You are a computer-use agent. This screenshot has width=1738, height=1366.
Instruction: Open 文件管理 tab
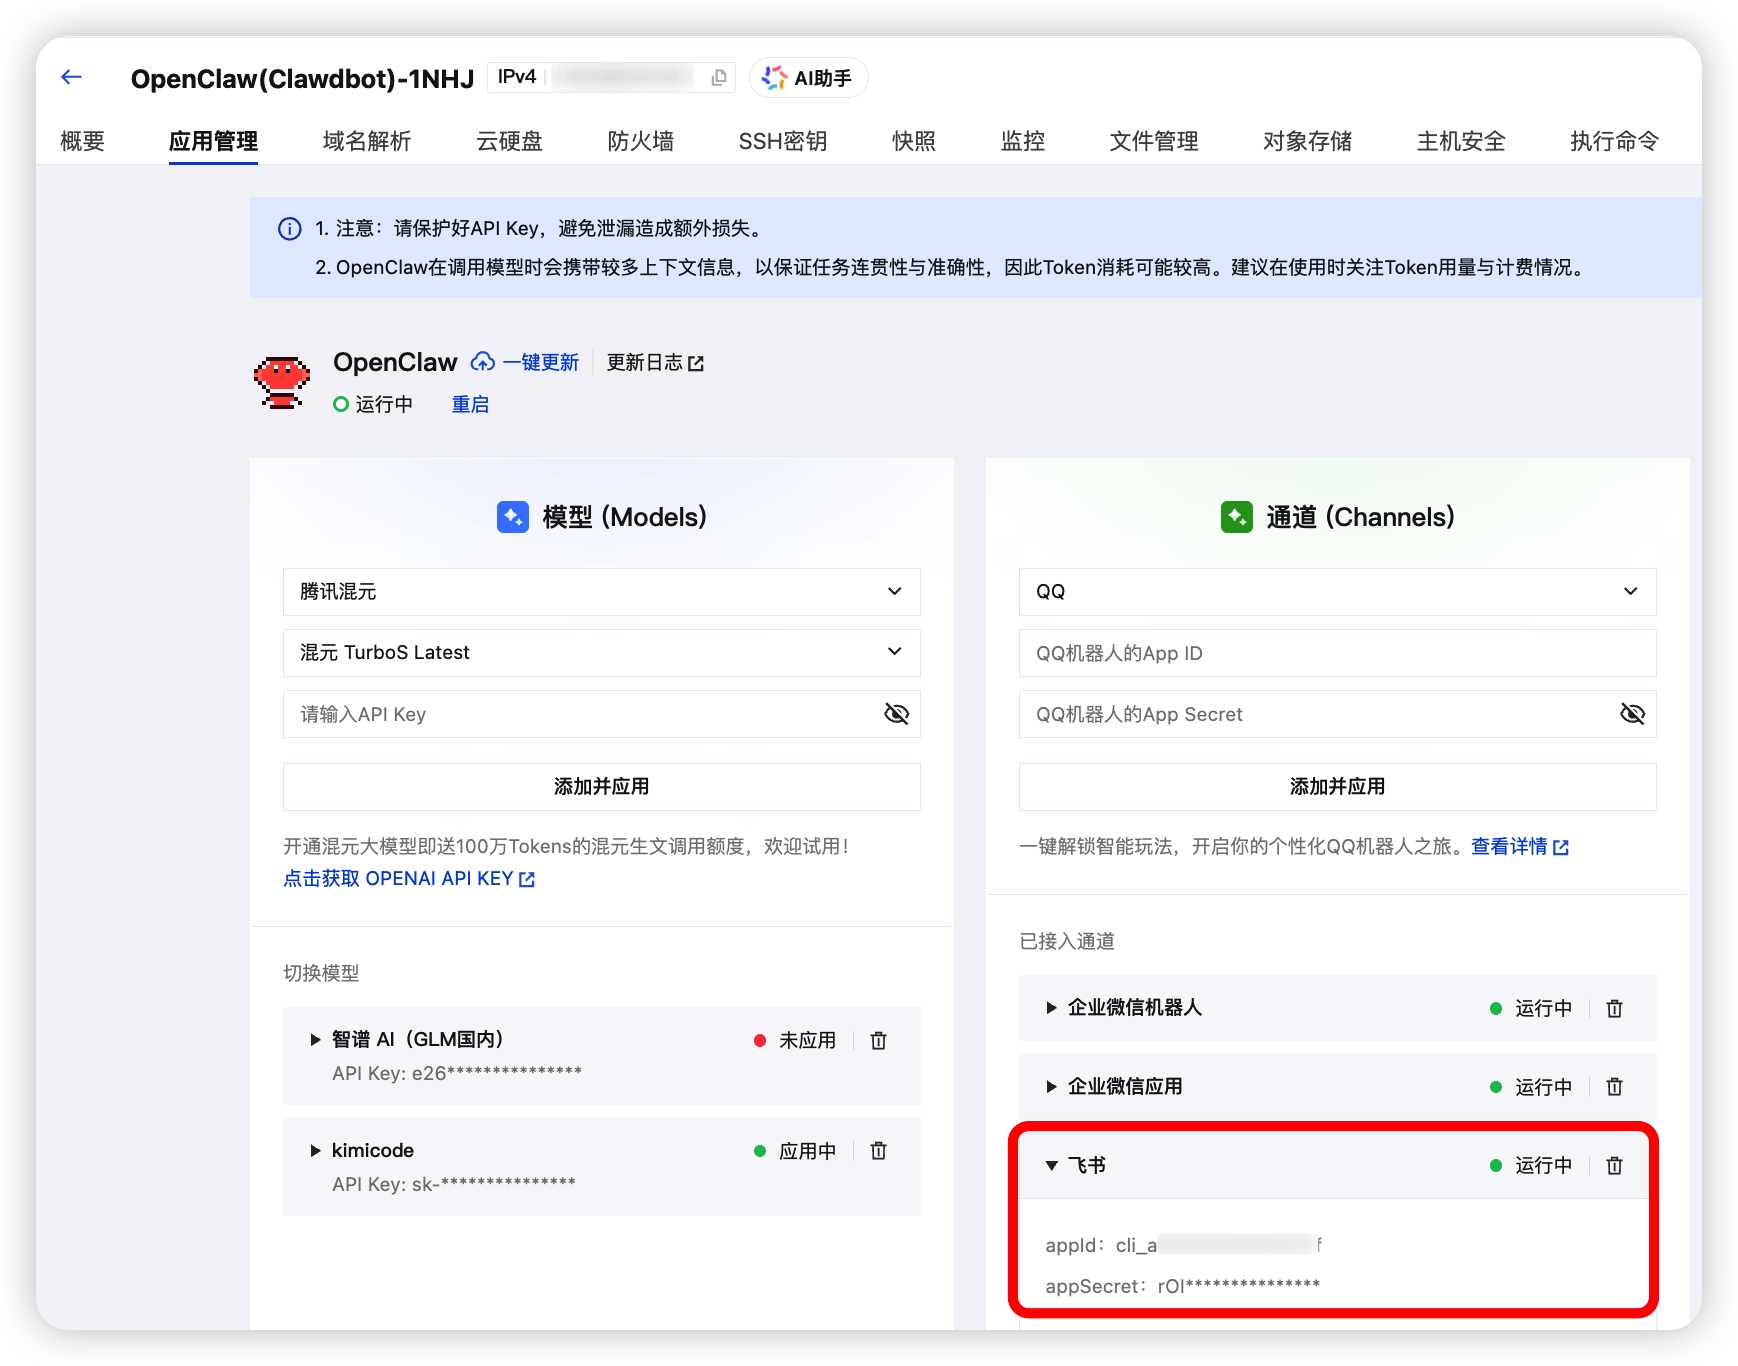1153,141
